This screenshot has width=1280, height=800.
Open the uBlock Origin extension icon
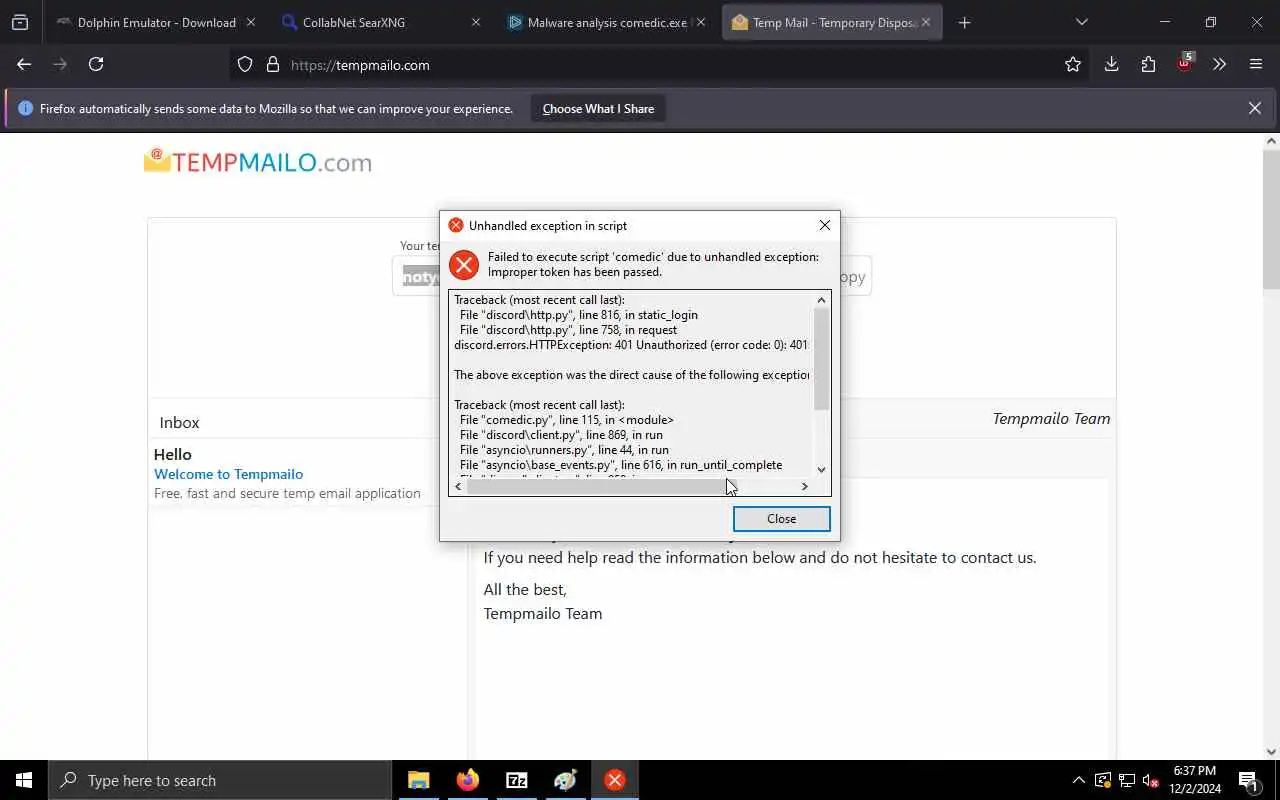coord(1185,62)
